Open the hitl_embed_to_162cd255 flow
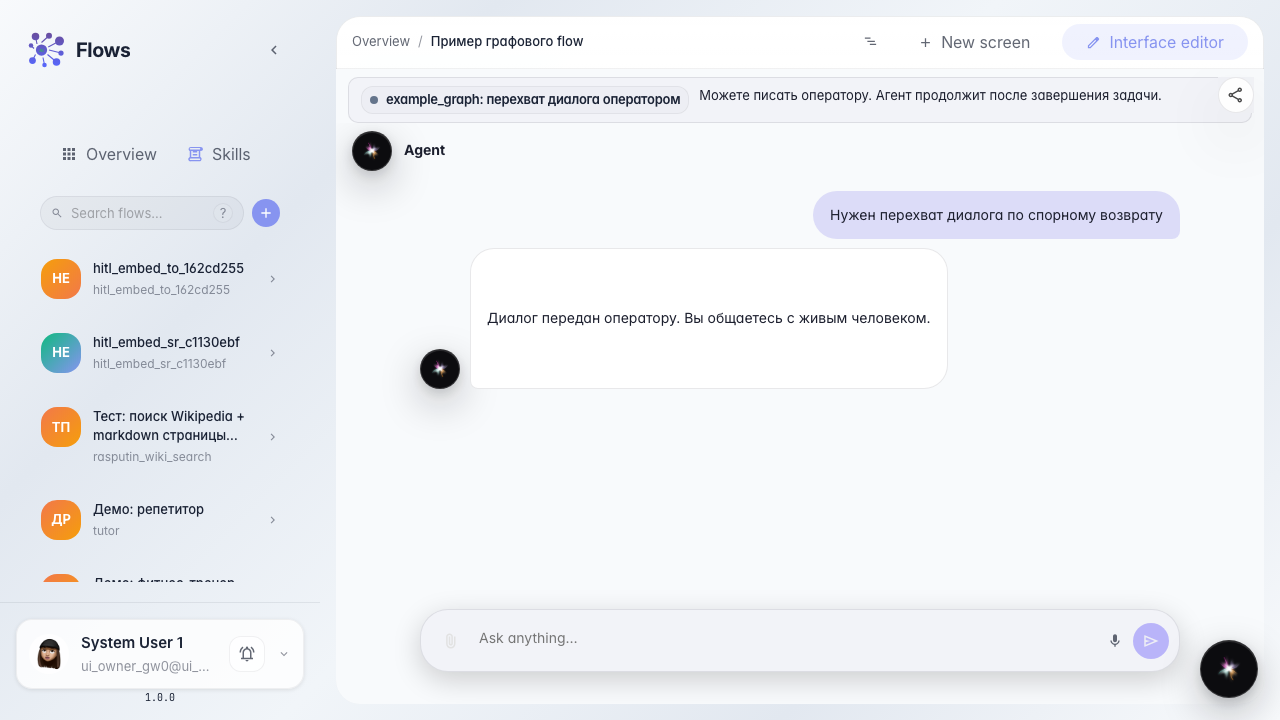Viewport: 1280px width, 720px height. tap(160, 279)
